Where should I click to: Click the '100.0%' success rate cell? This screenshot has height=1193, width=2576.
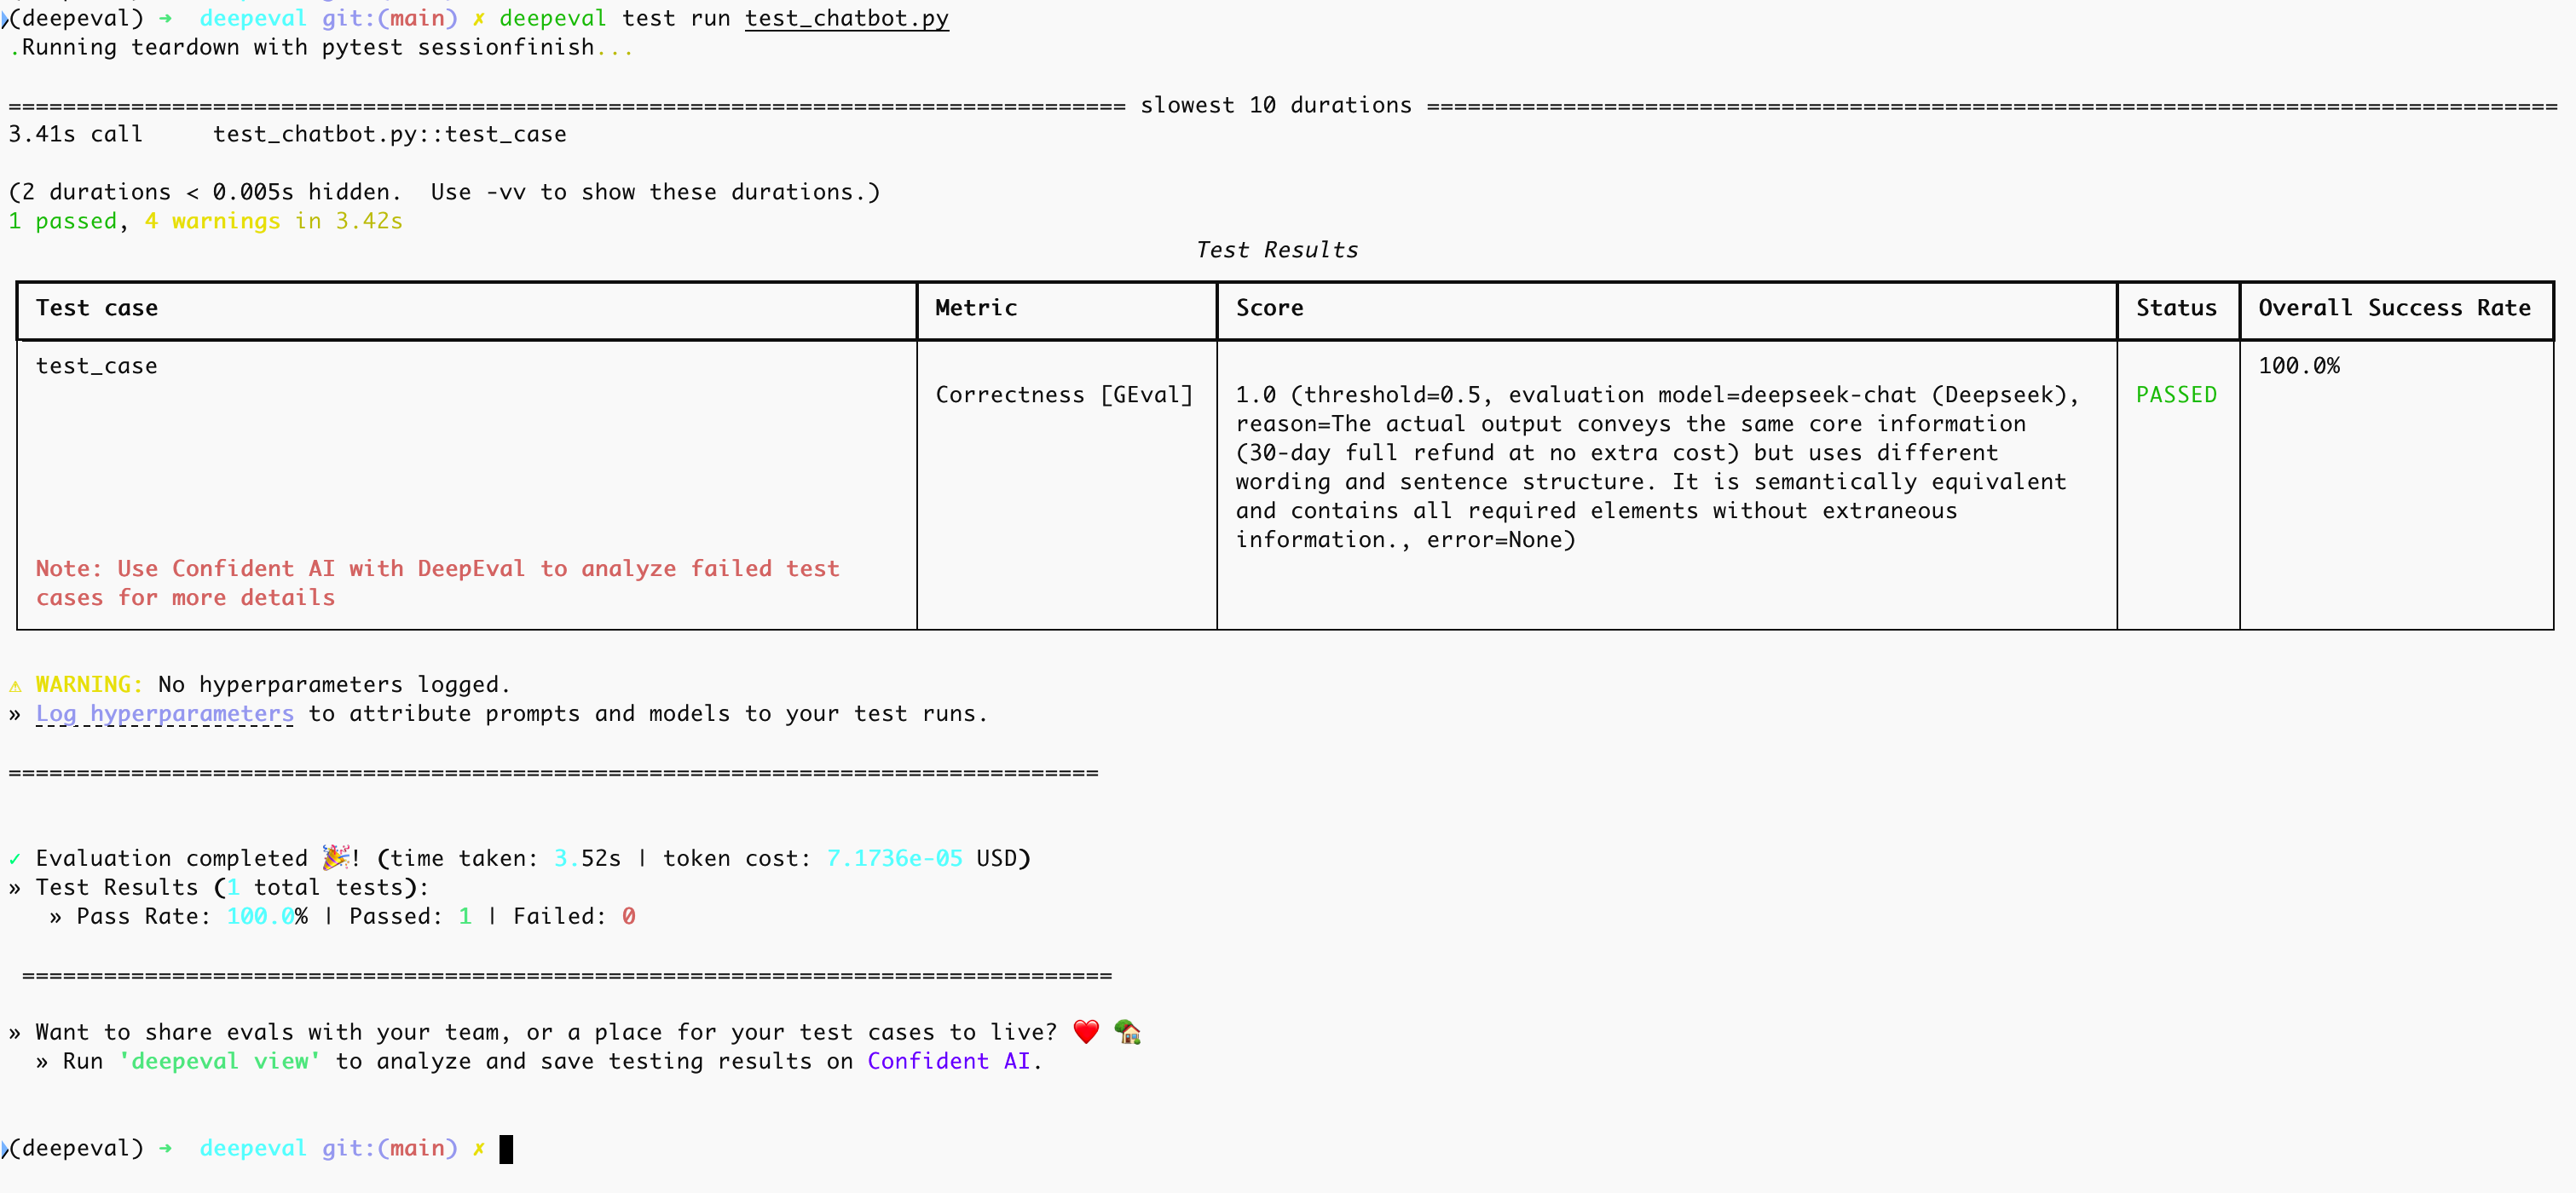[2299, 366]
